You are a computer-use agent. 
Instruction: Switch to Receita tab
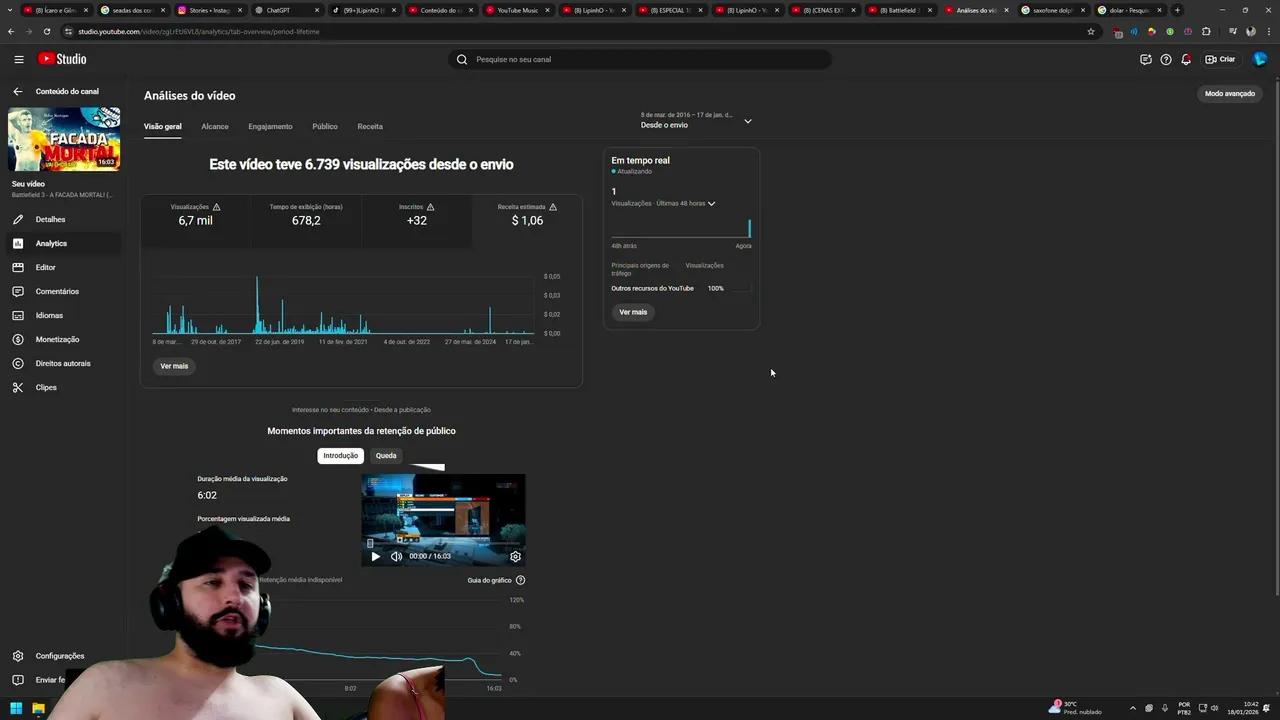[370, 127]
